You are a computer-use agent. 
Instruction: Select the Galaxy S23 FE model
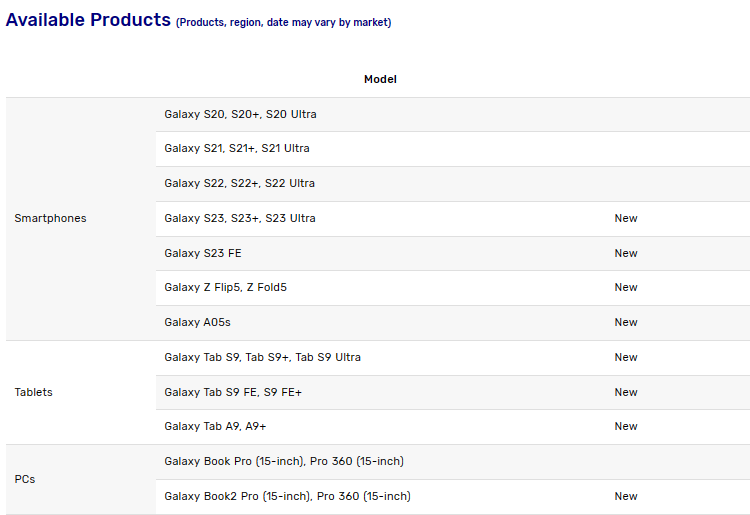[203, 253]
